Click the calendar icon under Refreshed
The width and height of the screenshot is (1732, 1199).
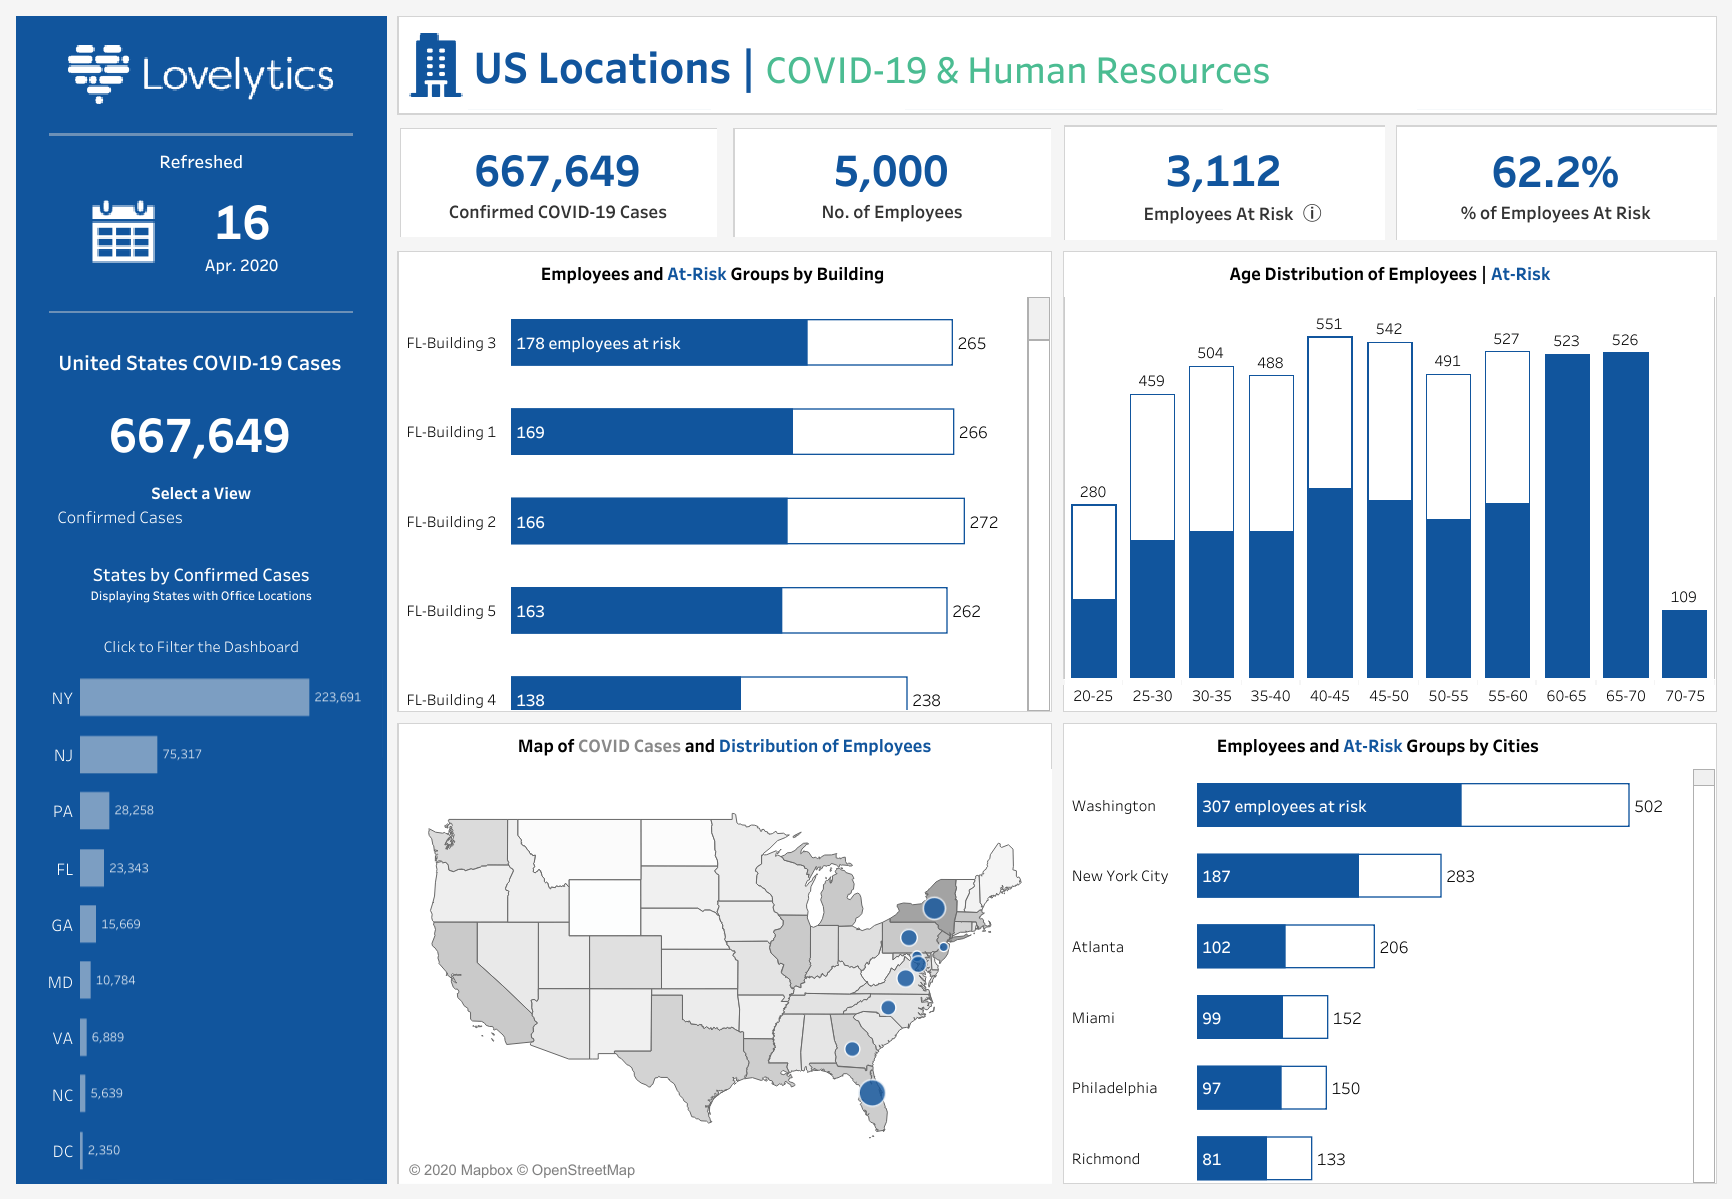123,232
